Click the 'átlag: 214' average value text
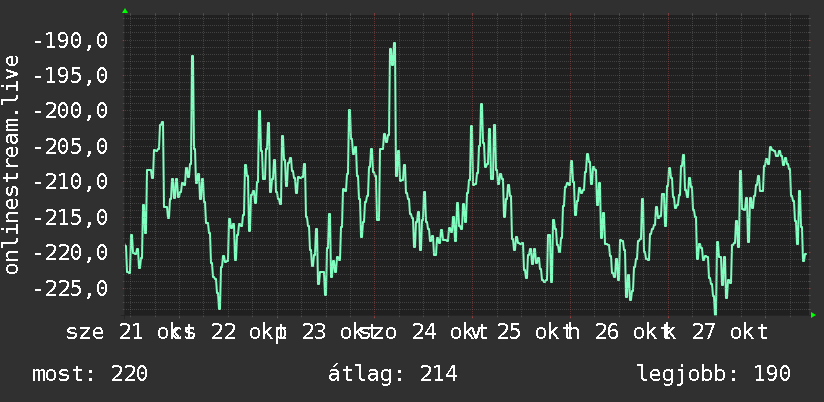Image resolution: width=824 pixels, height=402 pixels. click(x=393, y=374)
